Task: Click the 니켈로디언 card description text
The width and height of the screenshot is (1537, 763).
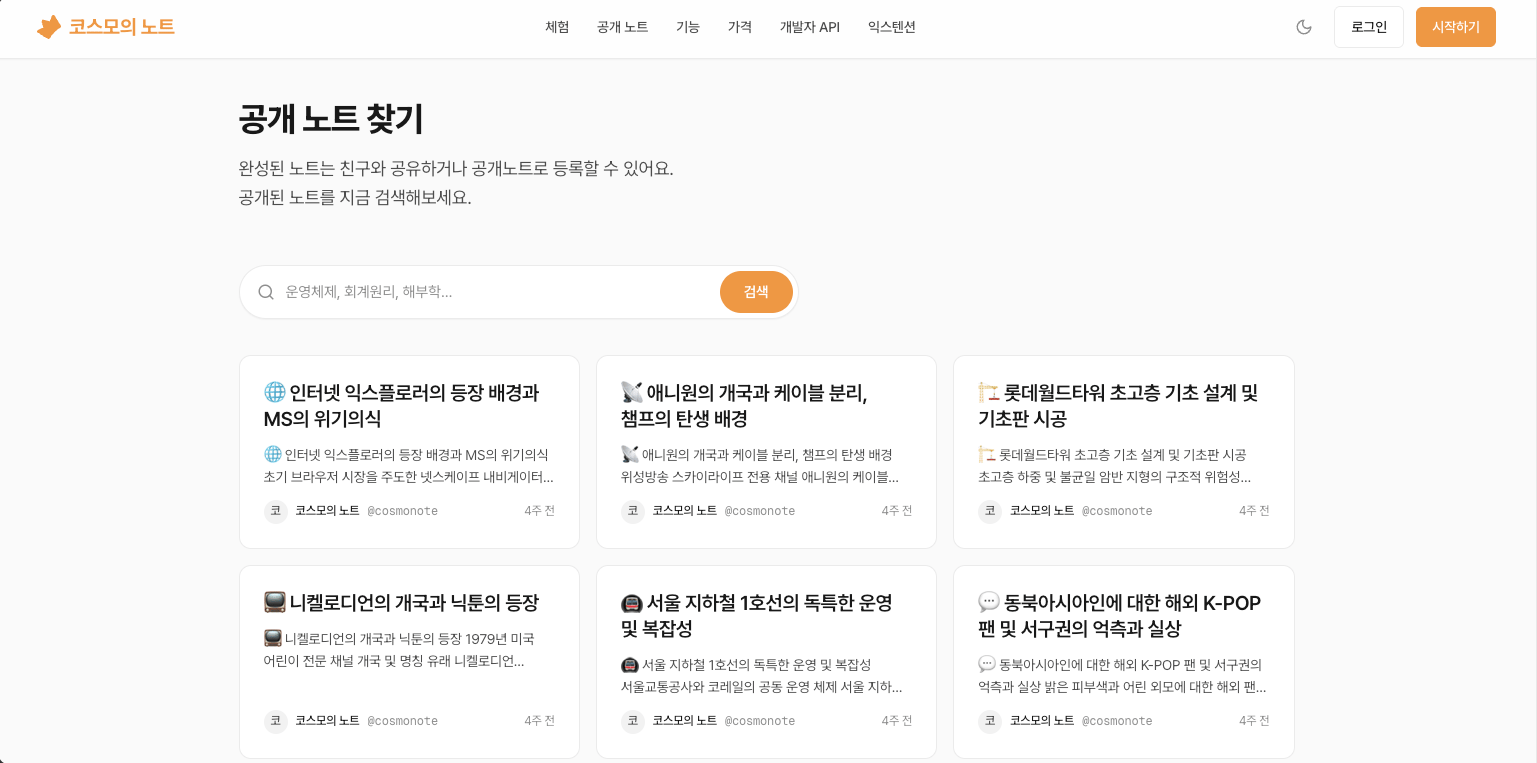Action: (x=400, y=650)
